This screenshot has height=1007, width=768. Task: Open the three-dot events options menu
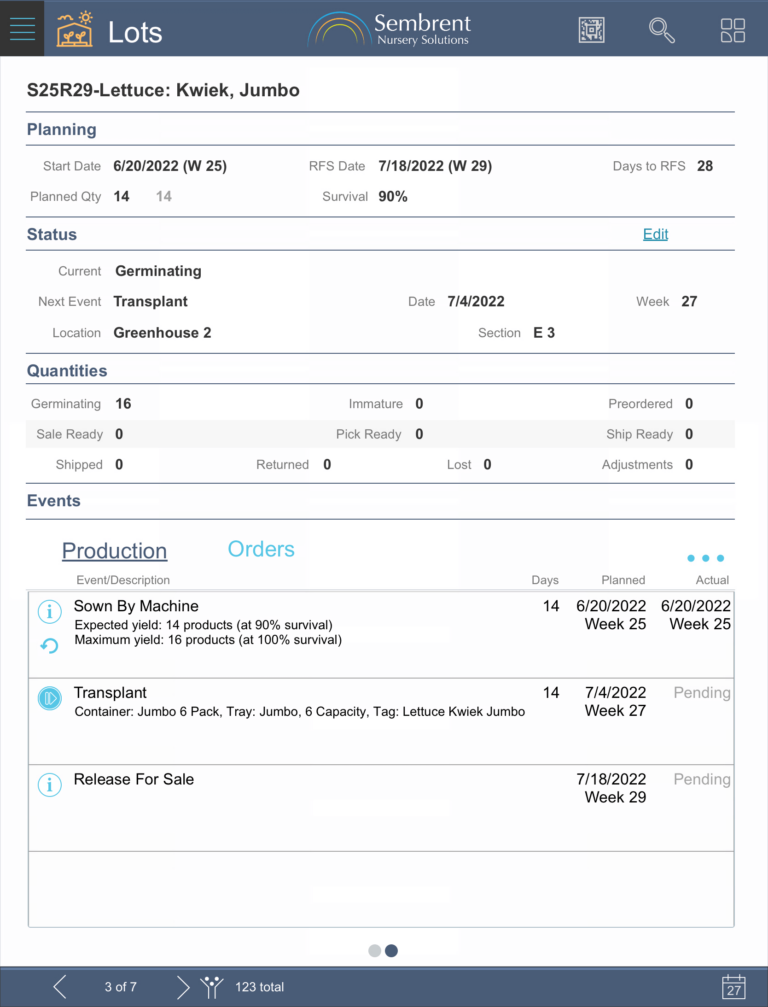coord(706,558)
